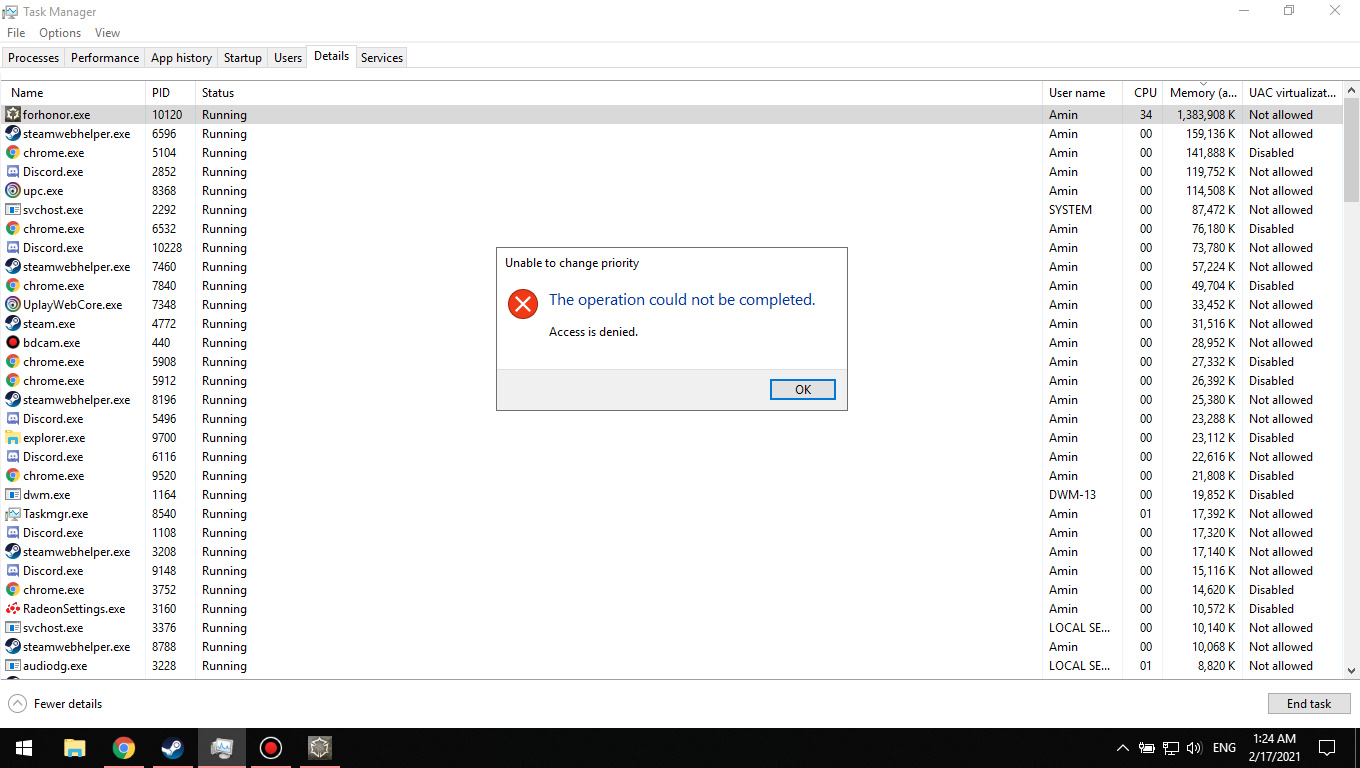The height and width of the screenshot is (768, 1360).
Task: Click the red error icon in dialog
Action: (522, 304)
